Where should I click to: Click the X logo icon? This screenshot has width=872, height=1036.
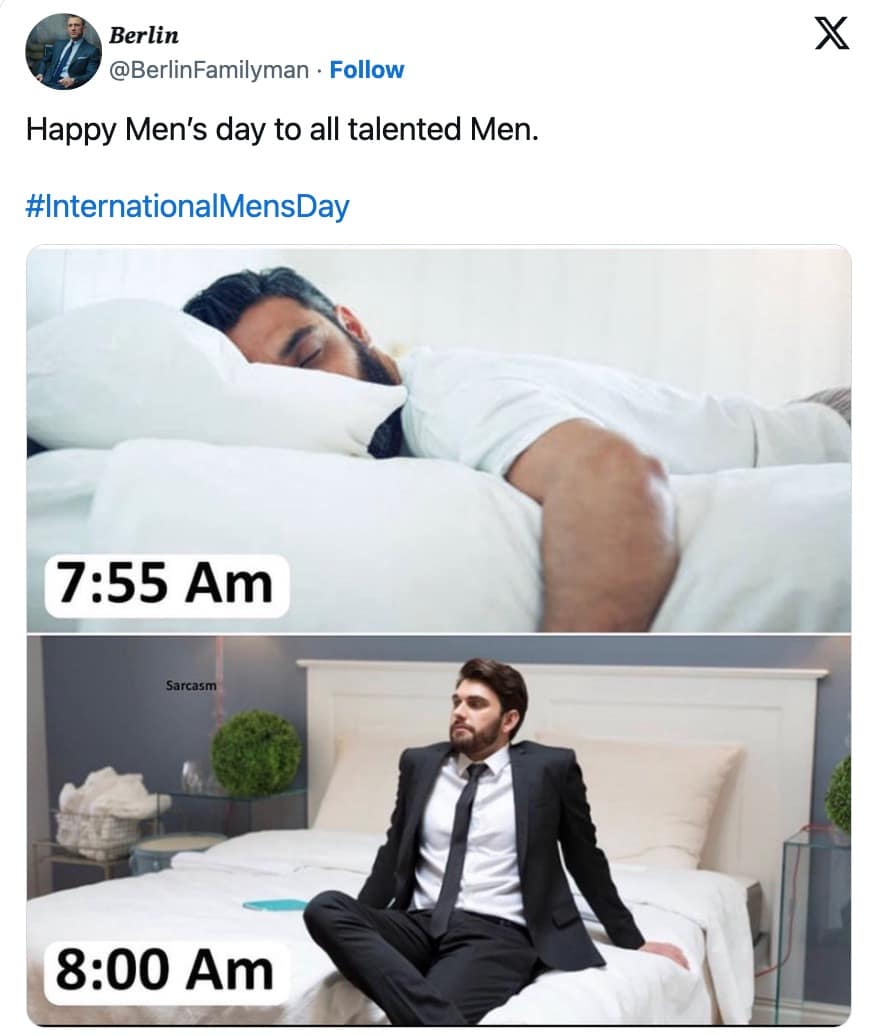pyautogui.click(x=832, y=33)
